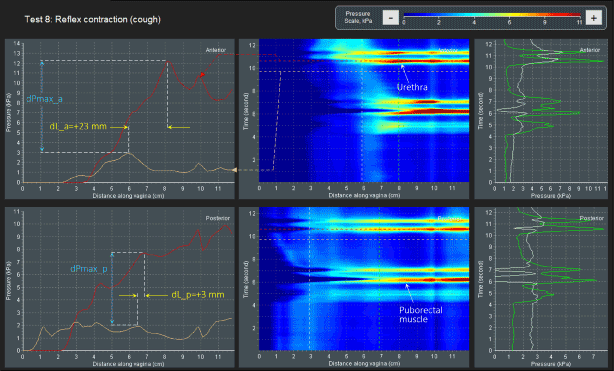Image resolution: width=614 pixels, height=371 pixels.
Task: Decrease pressure scale with the minus button
Action: pos(390,18)
